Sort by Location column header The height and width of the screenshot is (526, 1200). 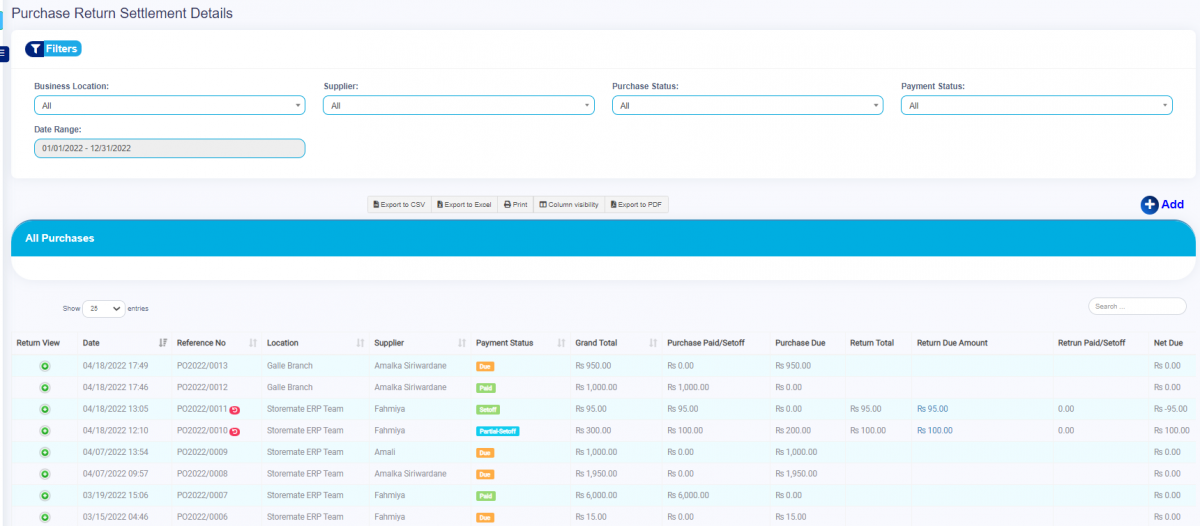(x=314, y=343)
